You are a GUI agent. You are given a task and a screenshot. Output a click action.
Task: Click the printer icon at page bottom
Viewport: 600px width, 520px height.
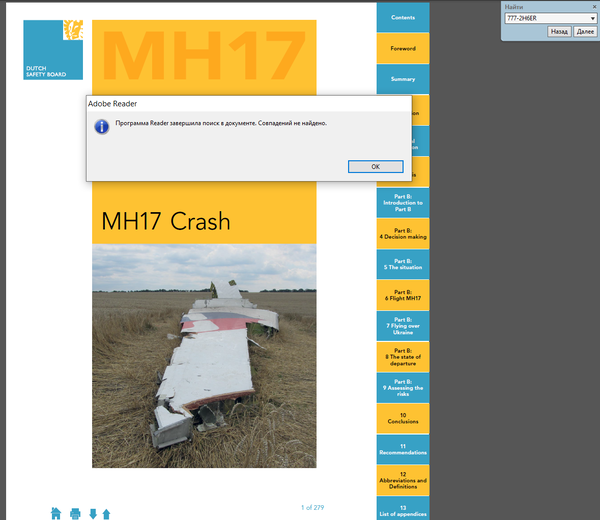pos(75,513)
